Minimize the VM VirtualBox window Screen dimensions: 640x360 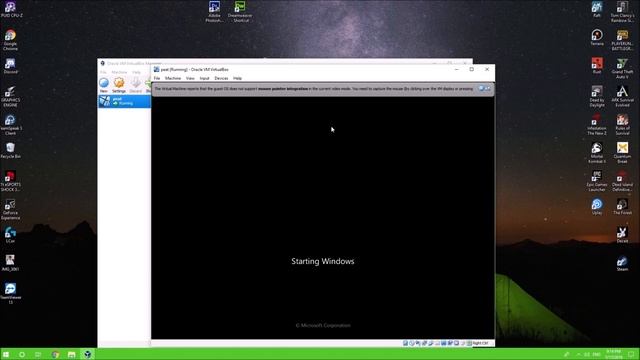[x=456, y=69]
